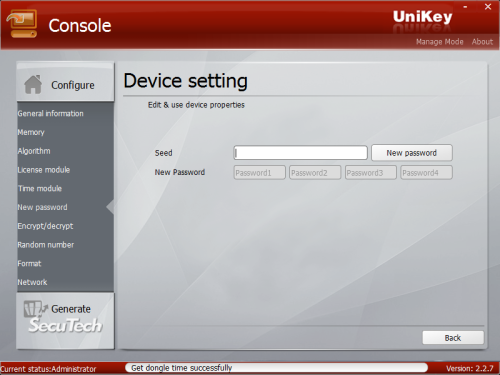500x375 pixels.
Task: Click the 'Version: 2.2.7' label
Action: click(x=470, y=368)
